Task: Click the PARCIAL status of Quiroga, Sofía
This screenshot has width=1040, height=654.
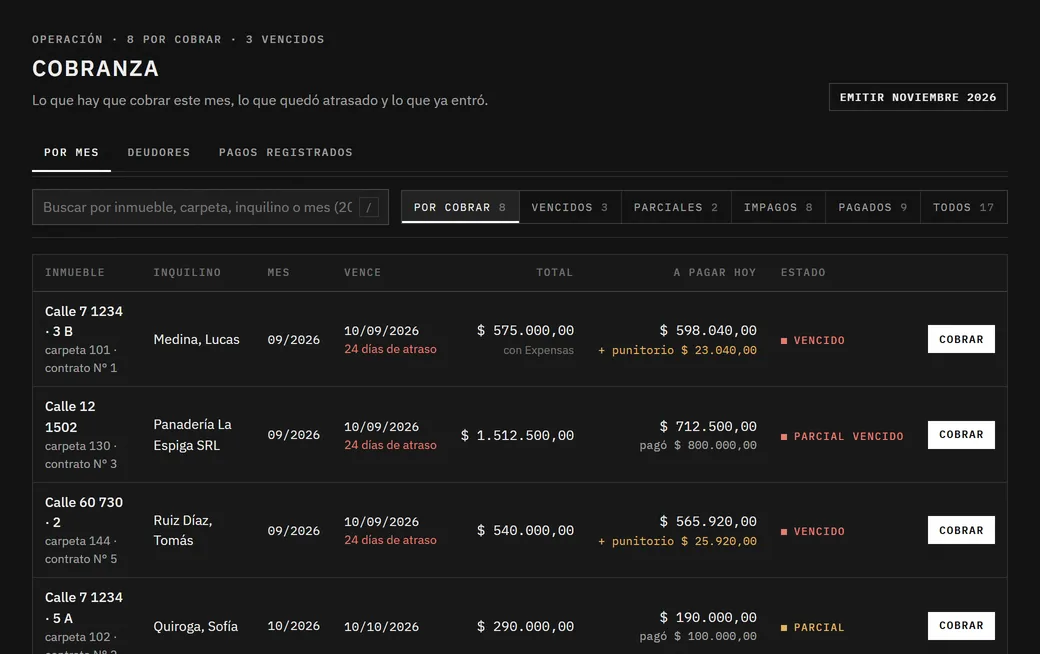Action: pos(812,627)
